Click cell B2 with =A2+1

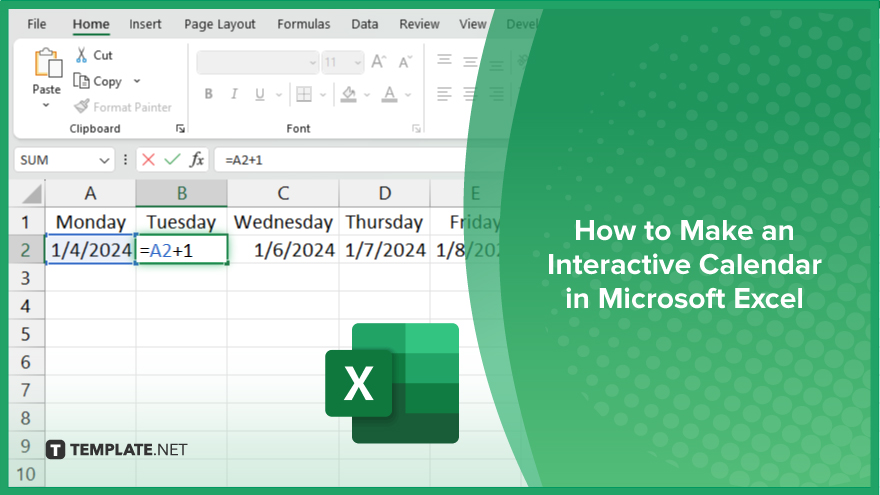click(x=182, y=250)
